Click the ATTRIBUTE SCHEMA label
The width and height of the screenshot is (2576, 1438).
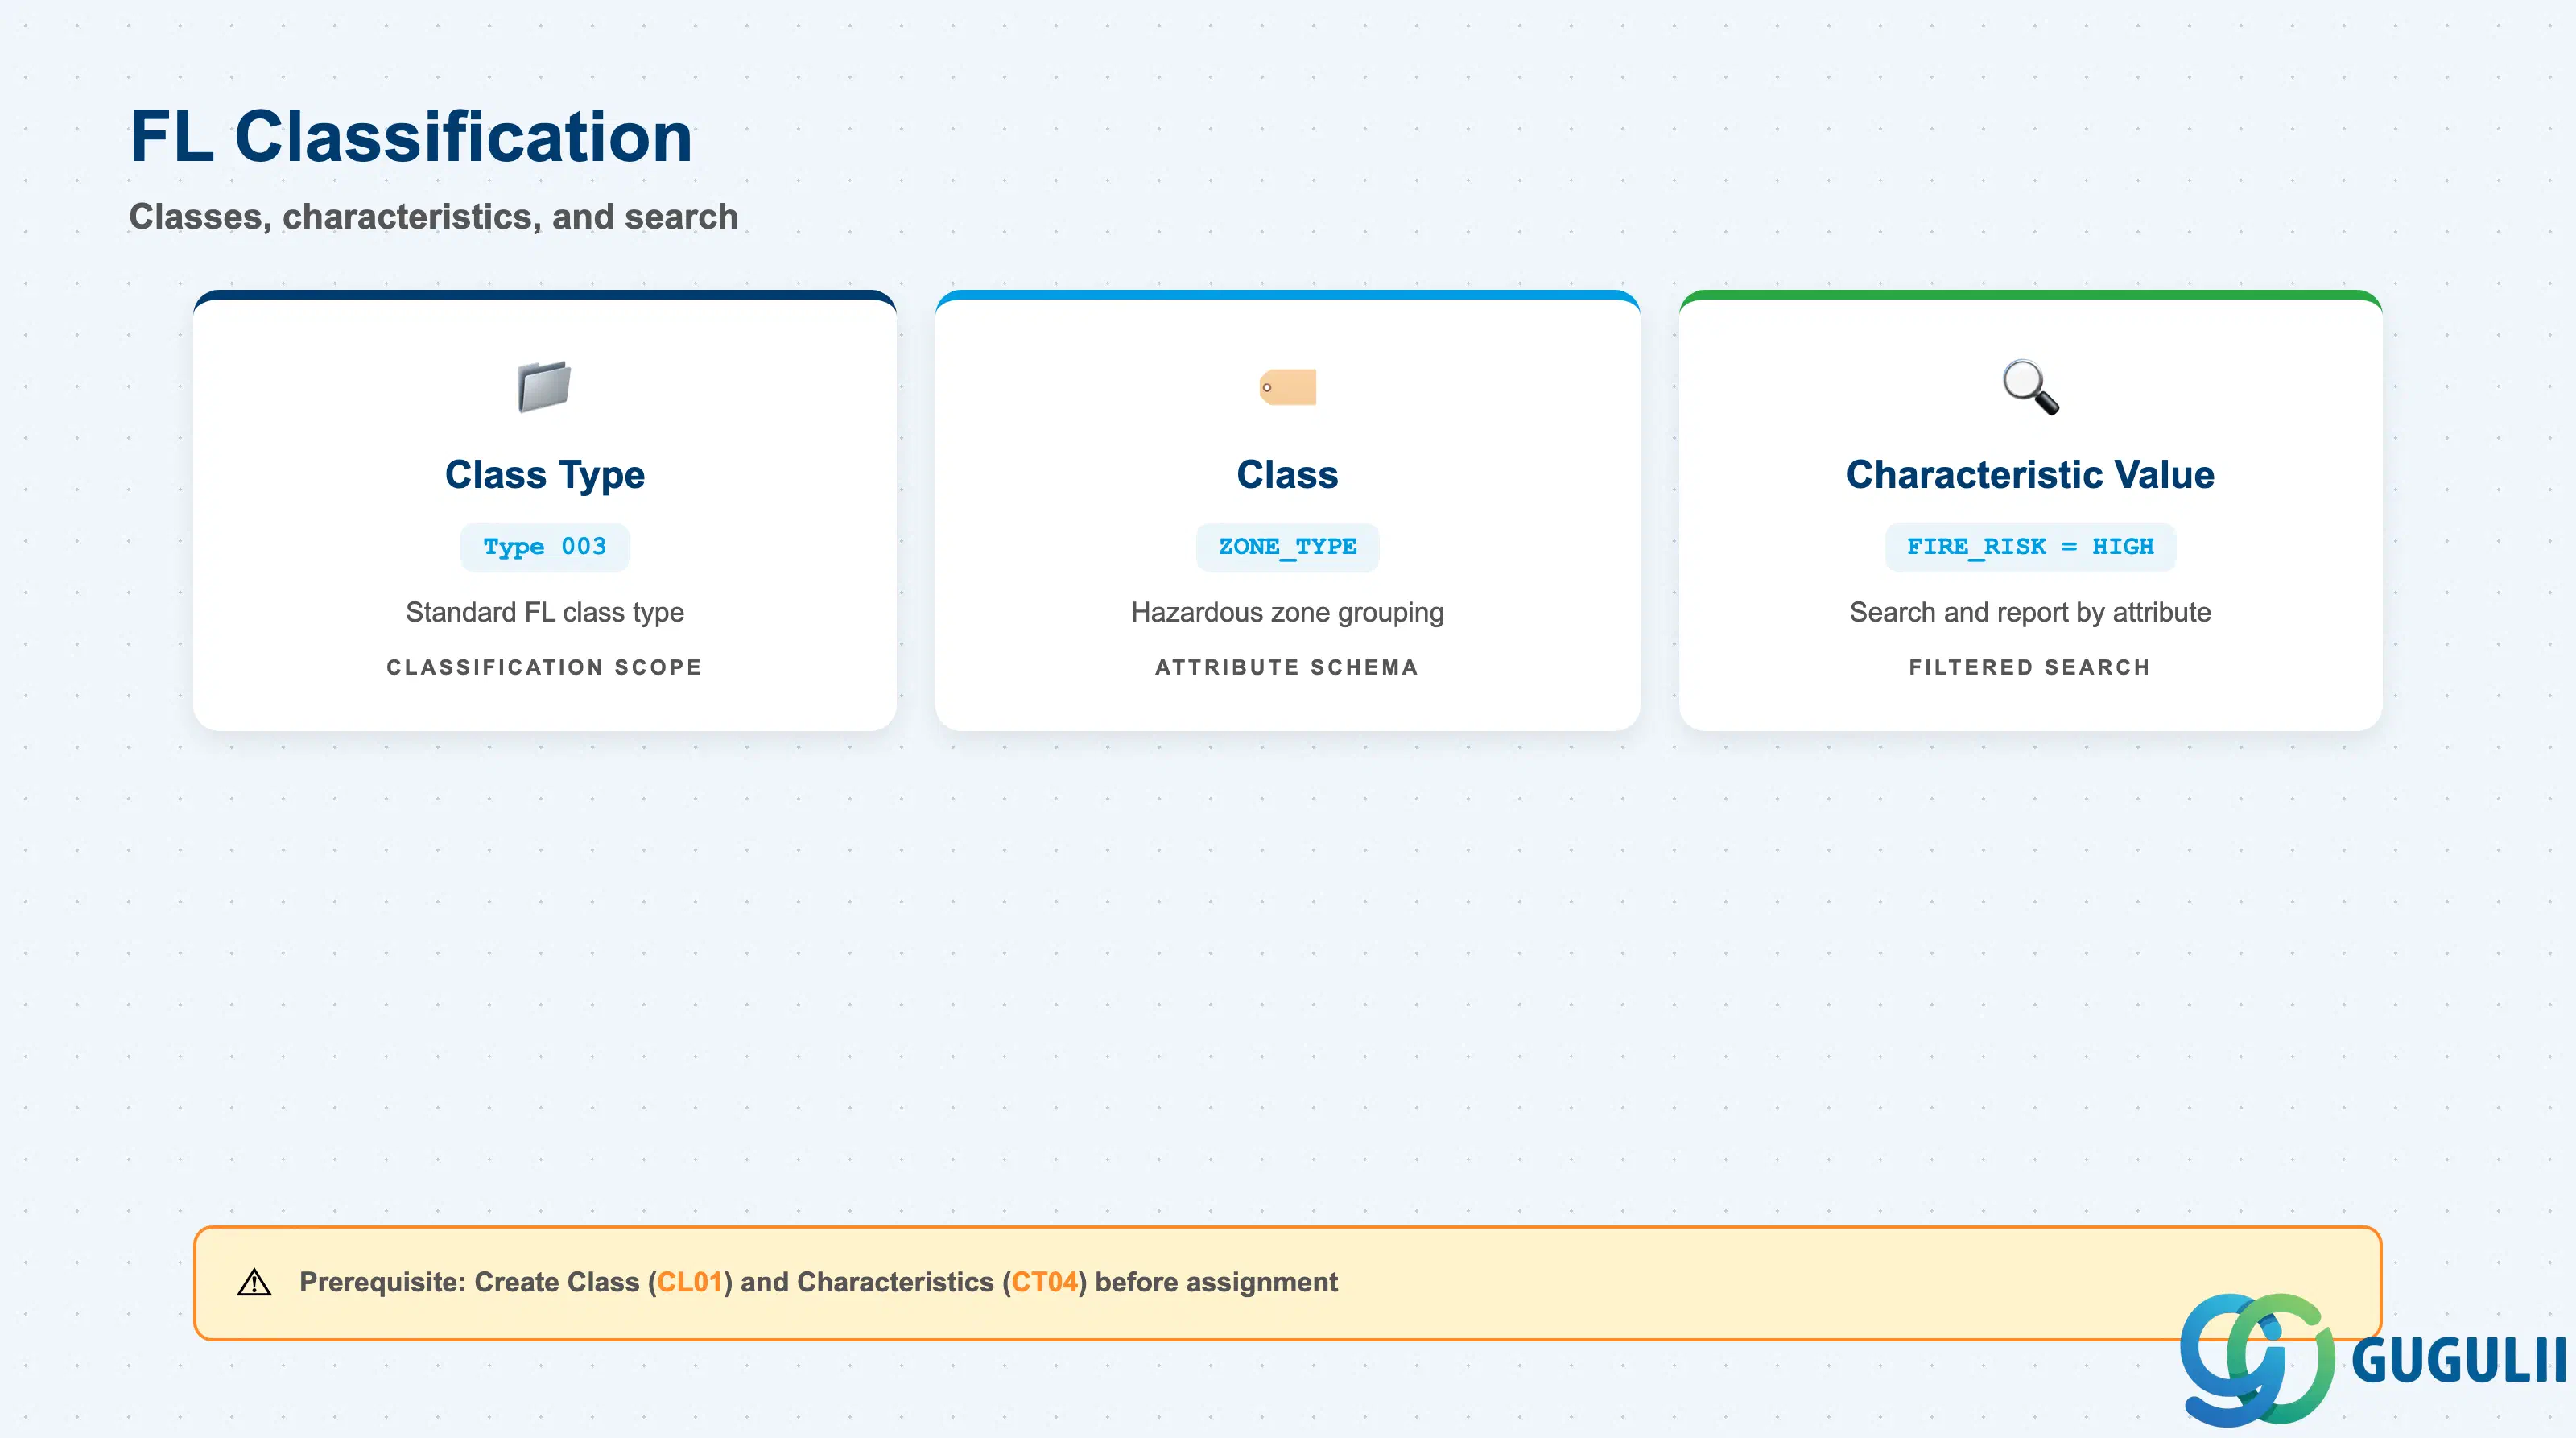pos(1287,667)
